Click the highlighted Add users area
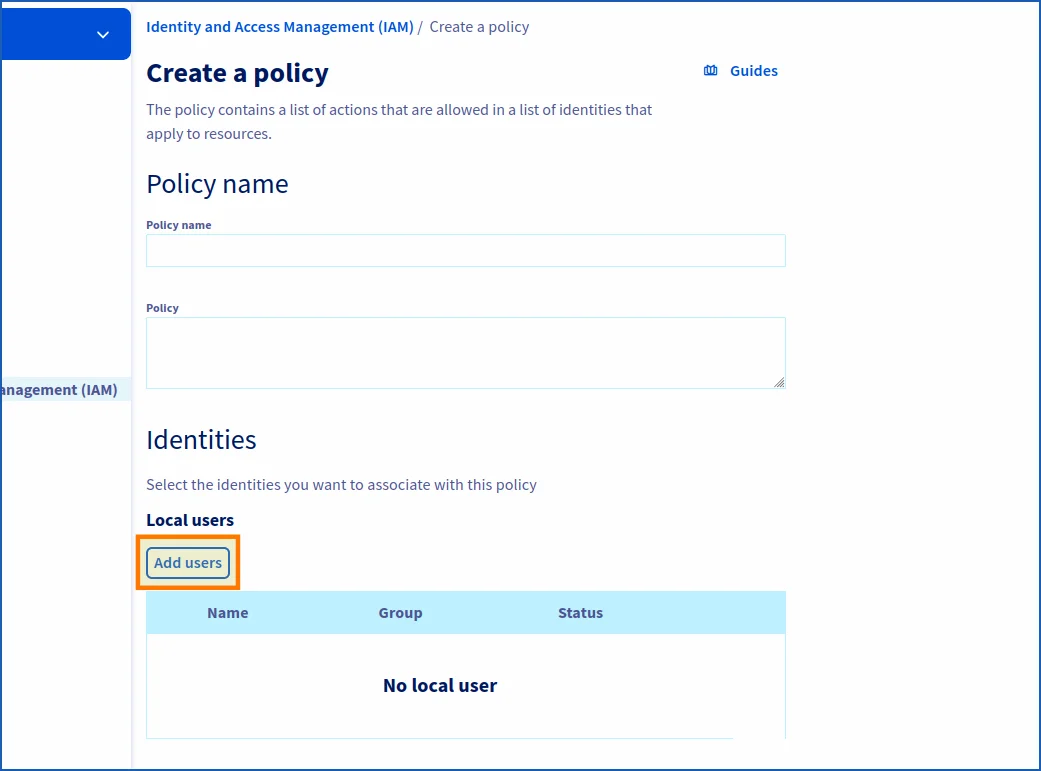Image resolution: width=1041 pixels, height=771 pixels. pos(187,562)
